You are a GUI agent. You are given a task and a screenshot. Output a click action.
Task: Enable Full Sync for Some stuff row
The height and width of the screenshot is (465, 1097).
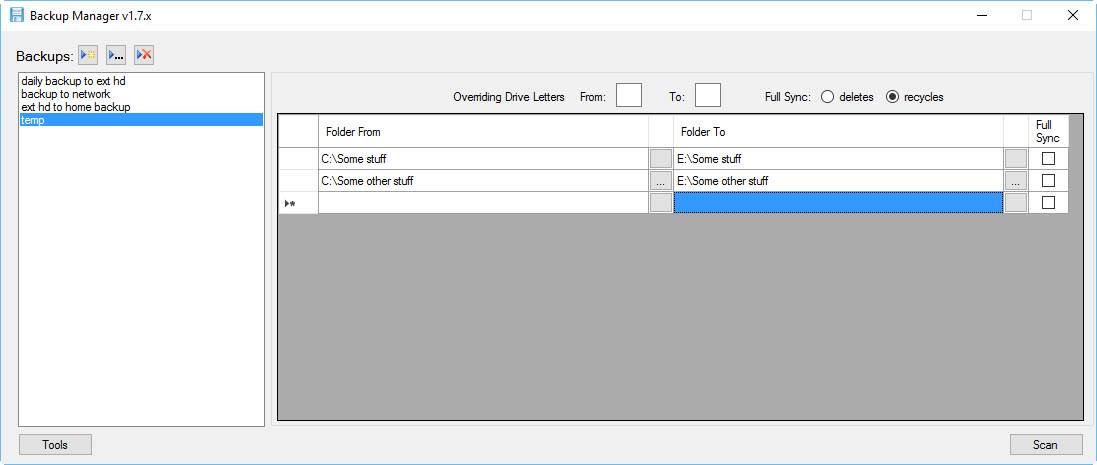click(1048, 159)
